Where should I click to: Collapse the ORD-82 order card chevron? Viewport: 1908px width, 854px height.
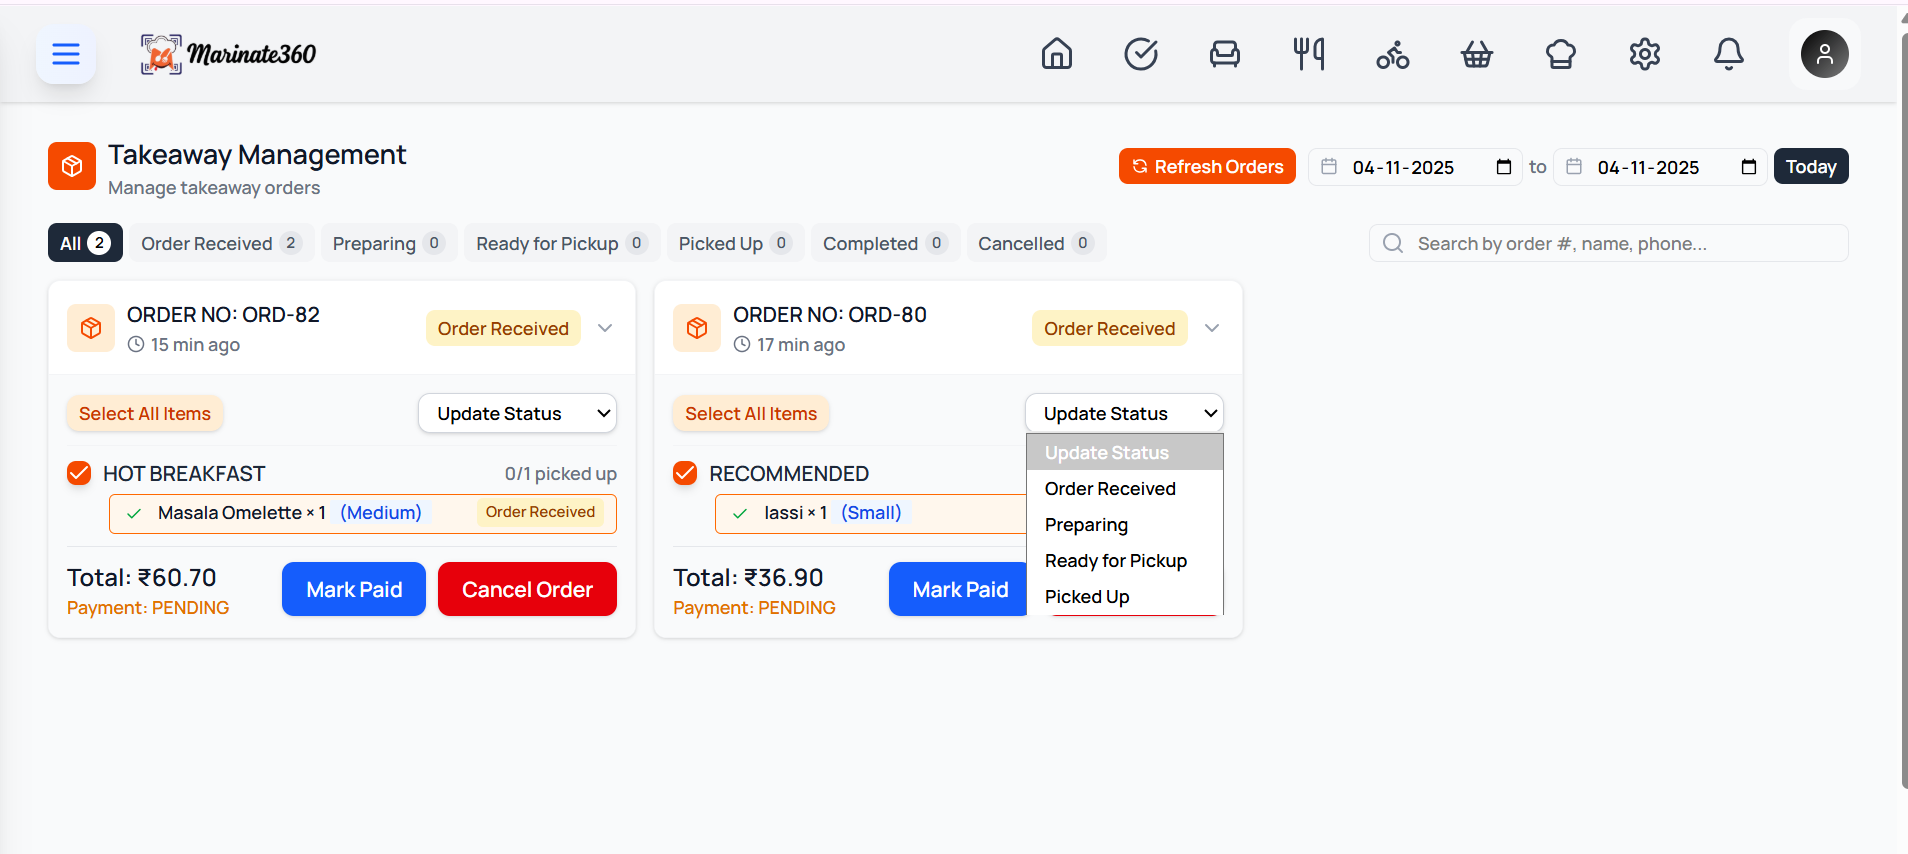605,328
